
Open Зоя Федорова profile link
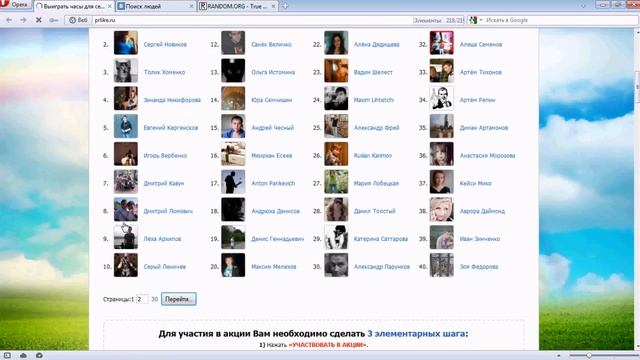[x=478, y=267]
